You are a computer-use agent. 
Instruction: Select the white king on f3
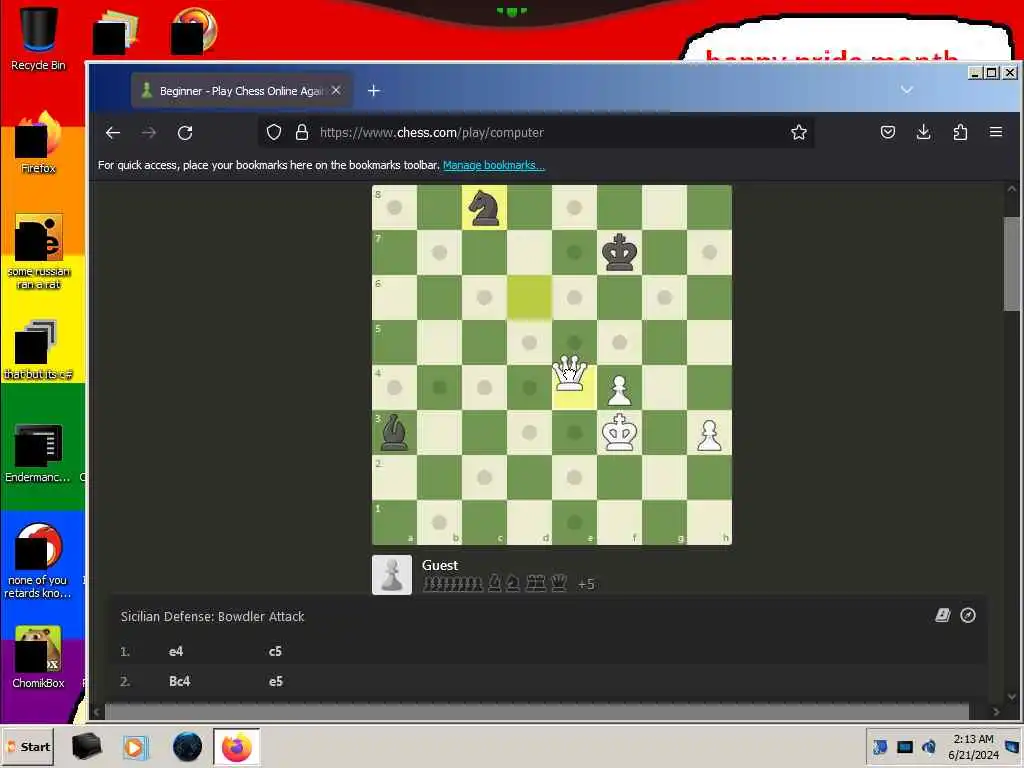coord(619,432)
